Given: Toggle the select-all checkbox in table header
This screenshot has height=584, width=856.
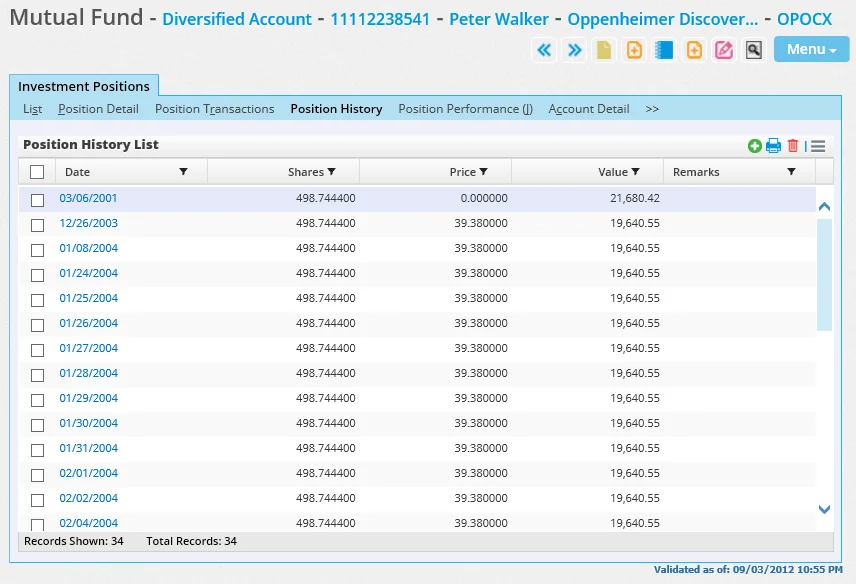Looking at the screenshot, I should [x=37, y=172].
